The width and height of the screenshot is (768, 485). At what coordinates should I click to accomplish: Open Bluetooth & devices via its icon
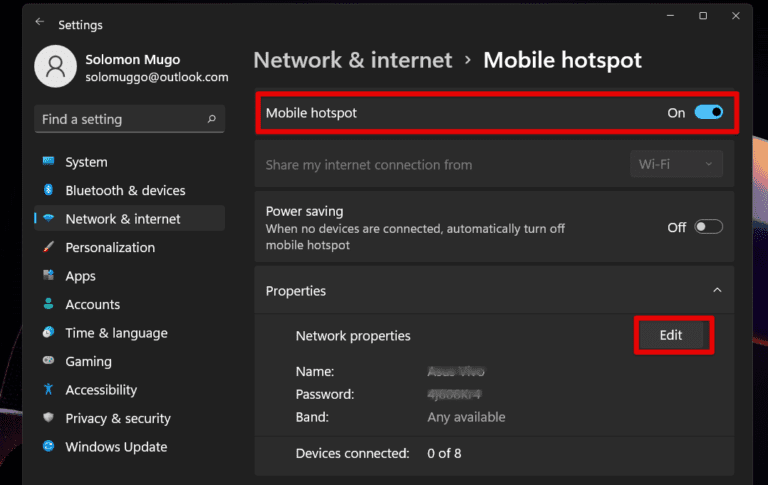(48, 190)
